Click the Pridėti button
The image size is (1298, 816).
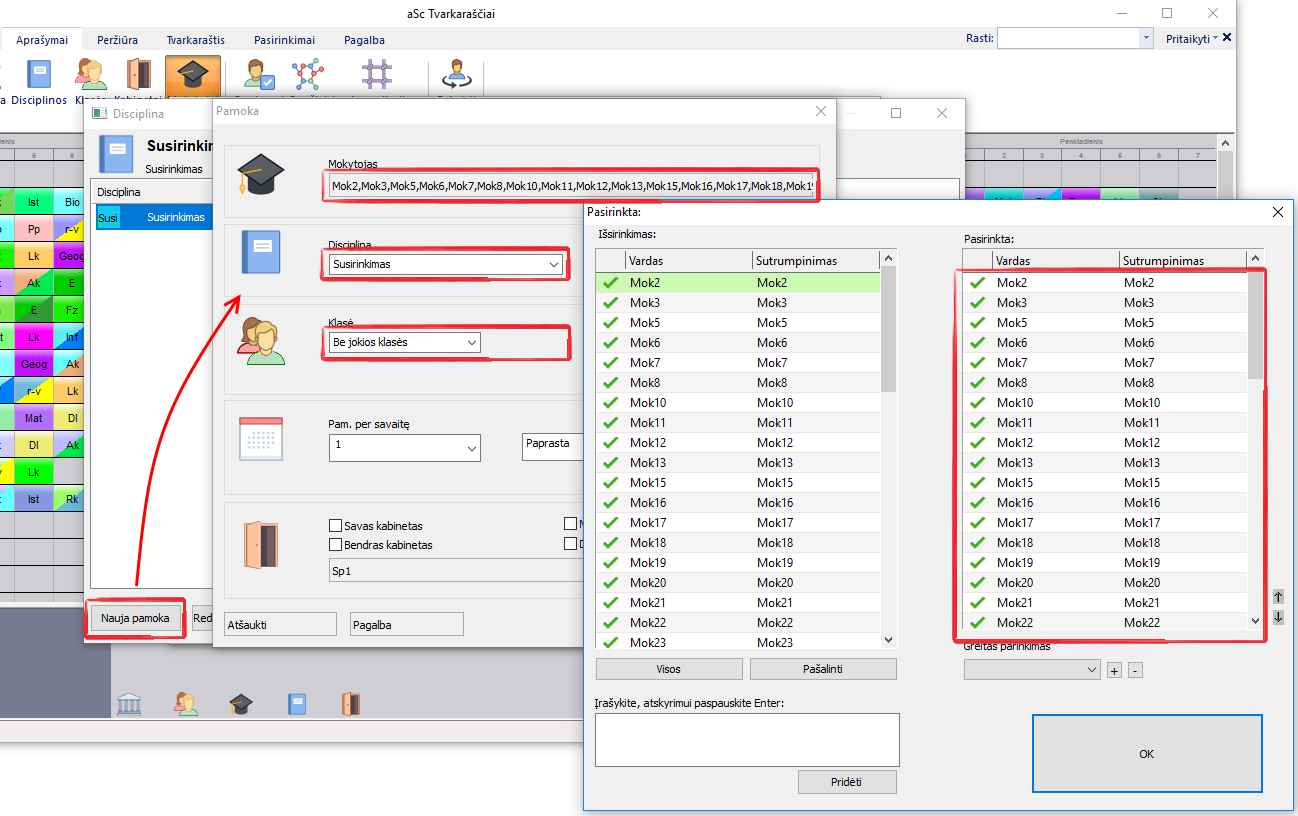pos(847,782)
